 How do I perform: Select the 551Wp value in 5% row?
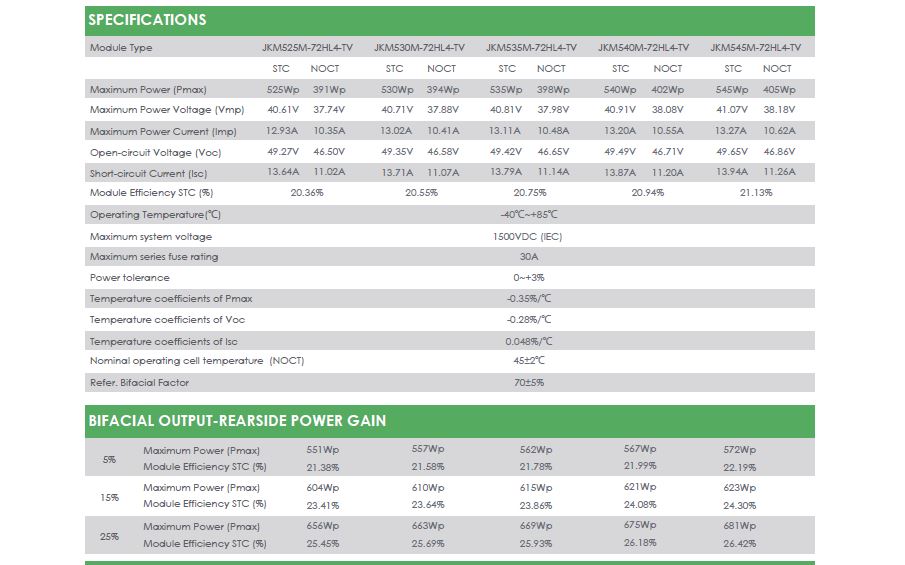point(323,450)
